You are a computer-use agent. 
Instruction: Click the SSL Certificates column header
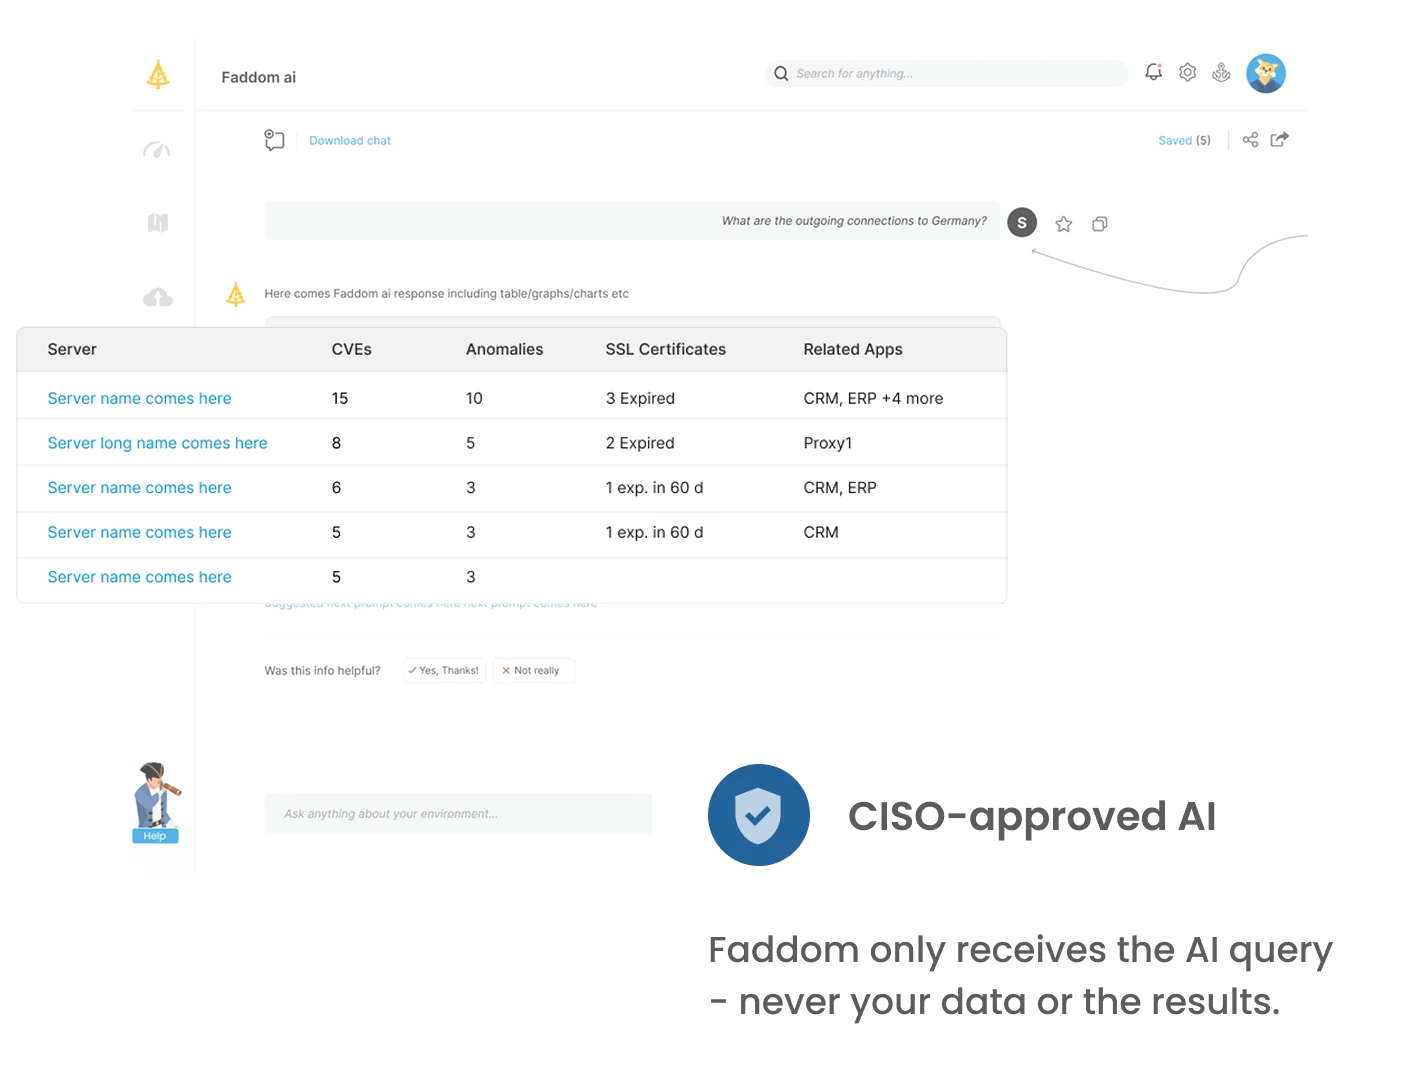666,349
